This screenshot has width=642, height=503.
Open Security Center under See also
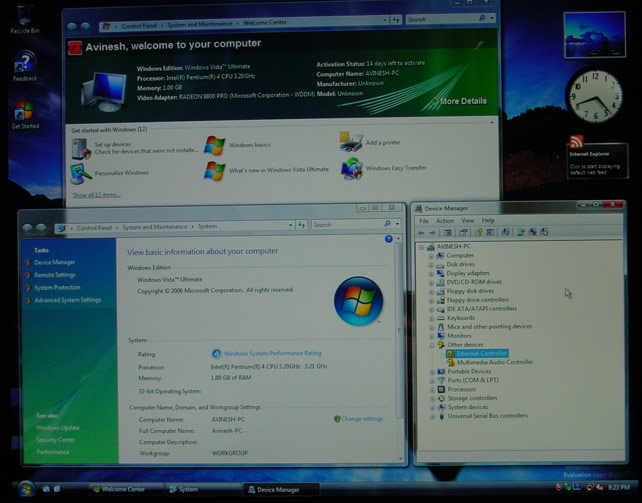click(x=55, y=440)
